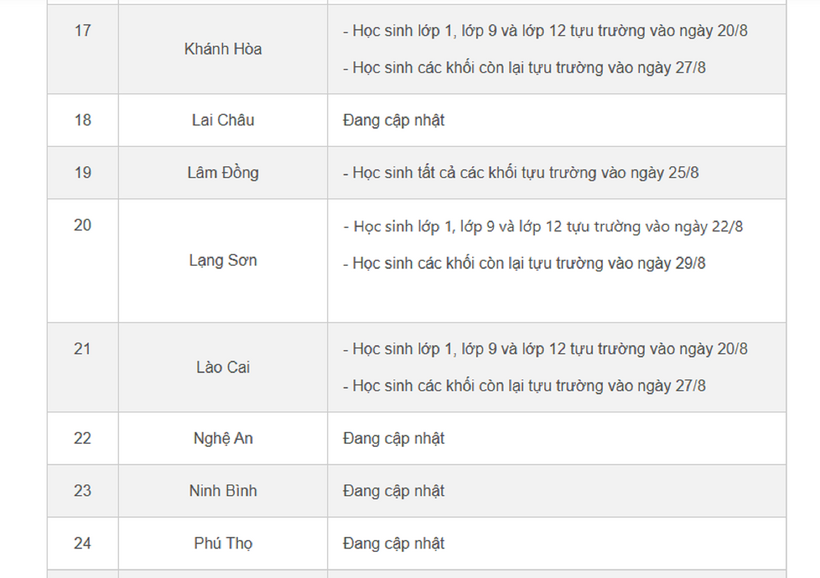
Task: Click "Đang cập nhật" in Ninh Bình row
Action: 393,491
